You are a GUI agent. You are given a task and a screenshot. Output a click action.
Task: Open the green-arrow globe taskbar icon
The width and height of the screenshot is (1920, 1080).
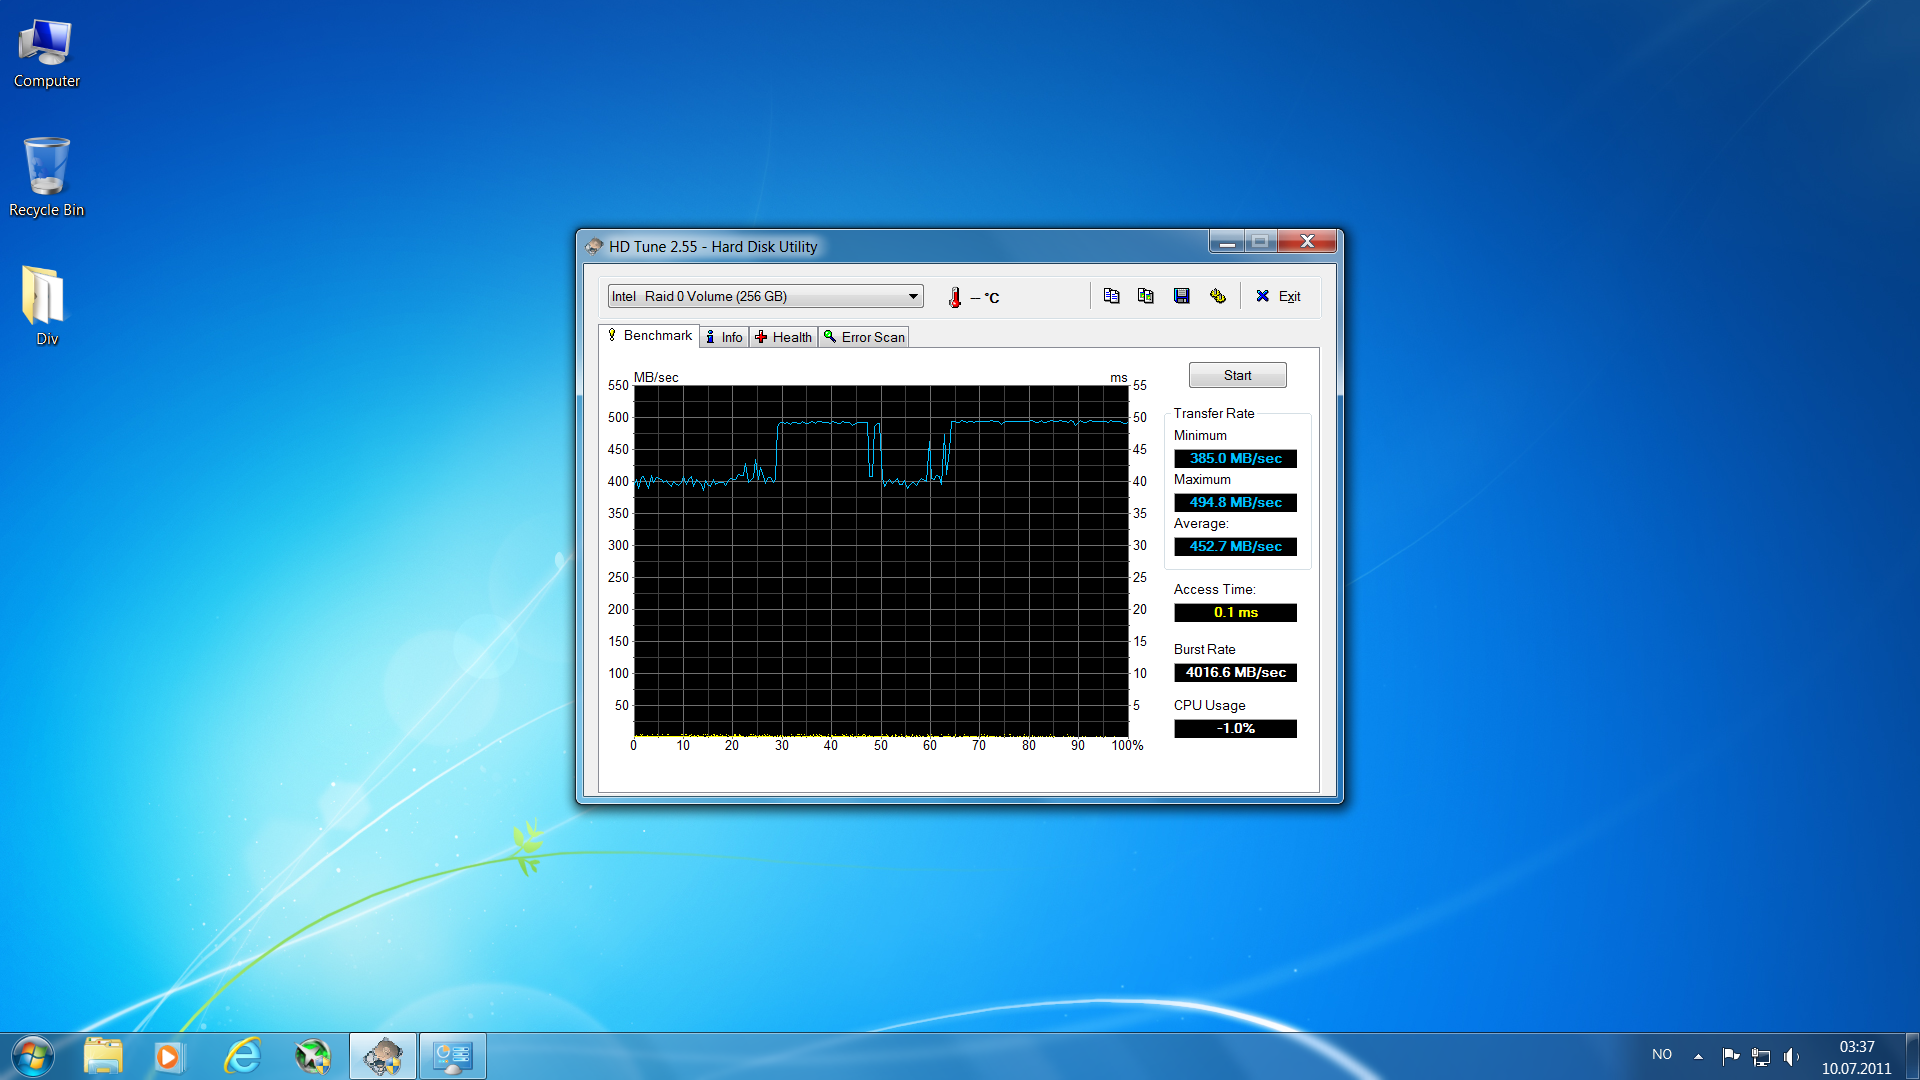point(313,1056)
